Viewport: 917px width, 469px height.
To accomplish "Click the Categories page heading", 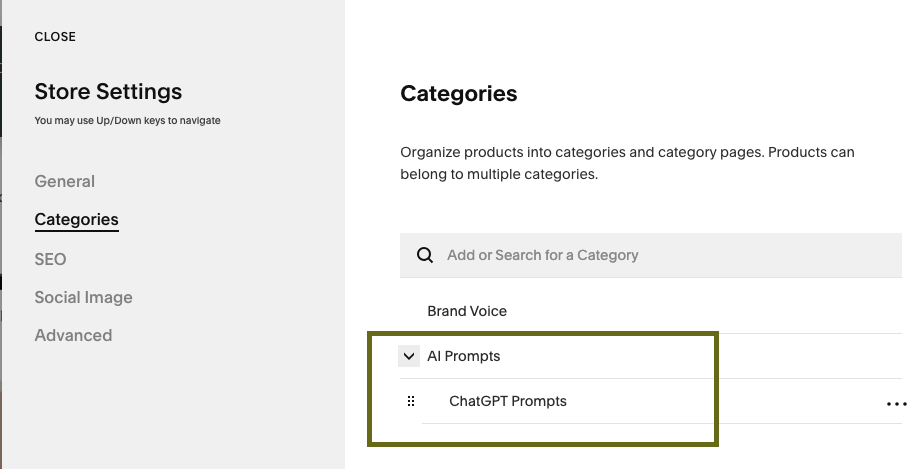I will coord(459,94).
